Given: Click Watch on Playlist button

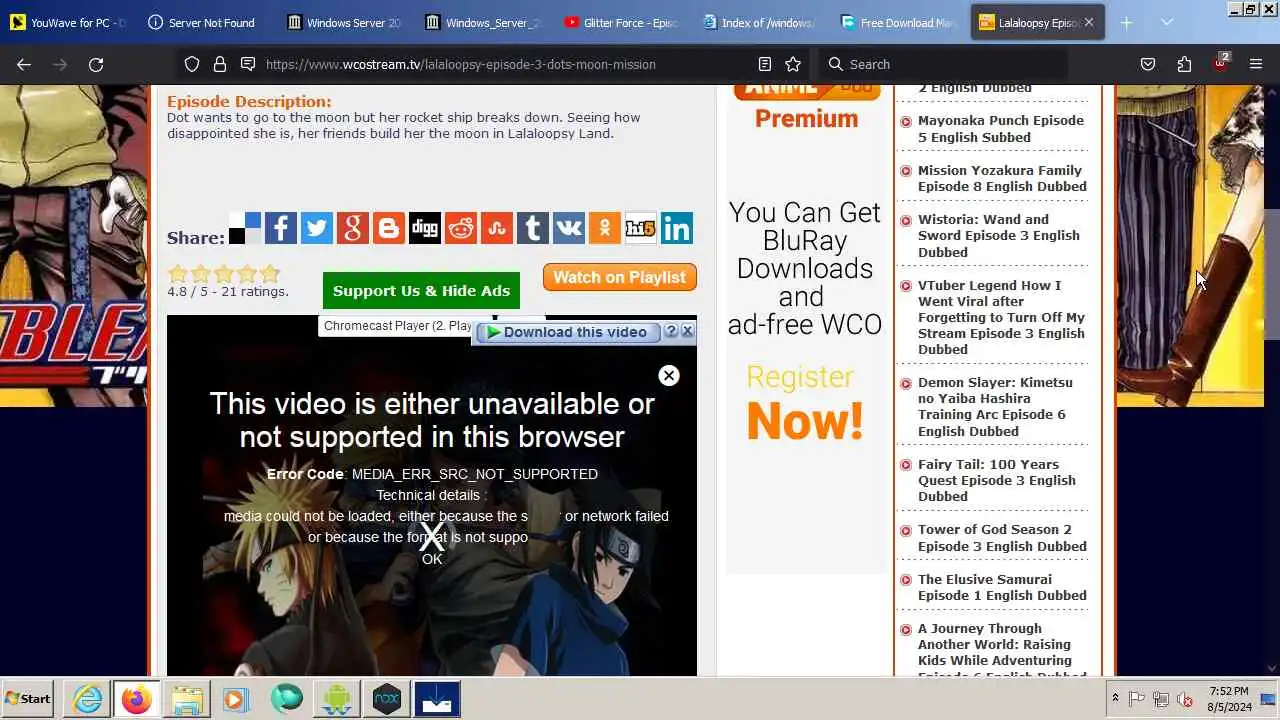Looking at the screenshot, I should pyautogui.click(x=620, y=277).
